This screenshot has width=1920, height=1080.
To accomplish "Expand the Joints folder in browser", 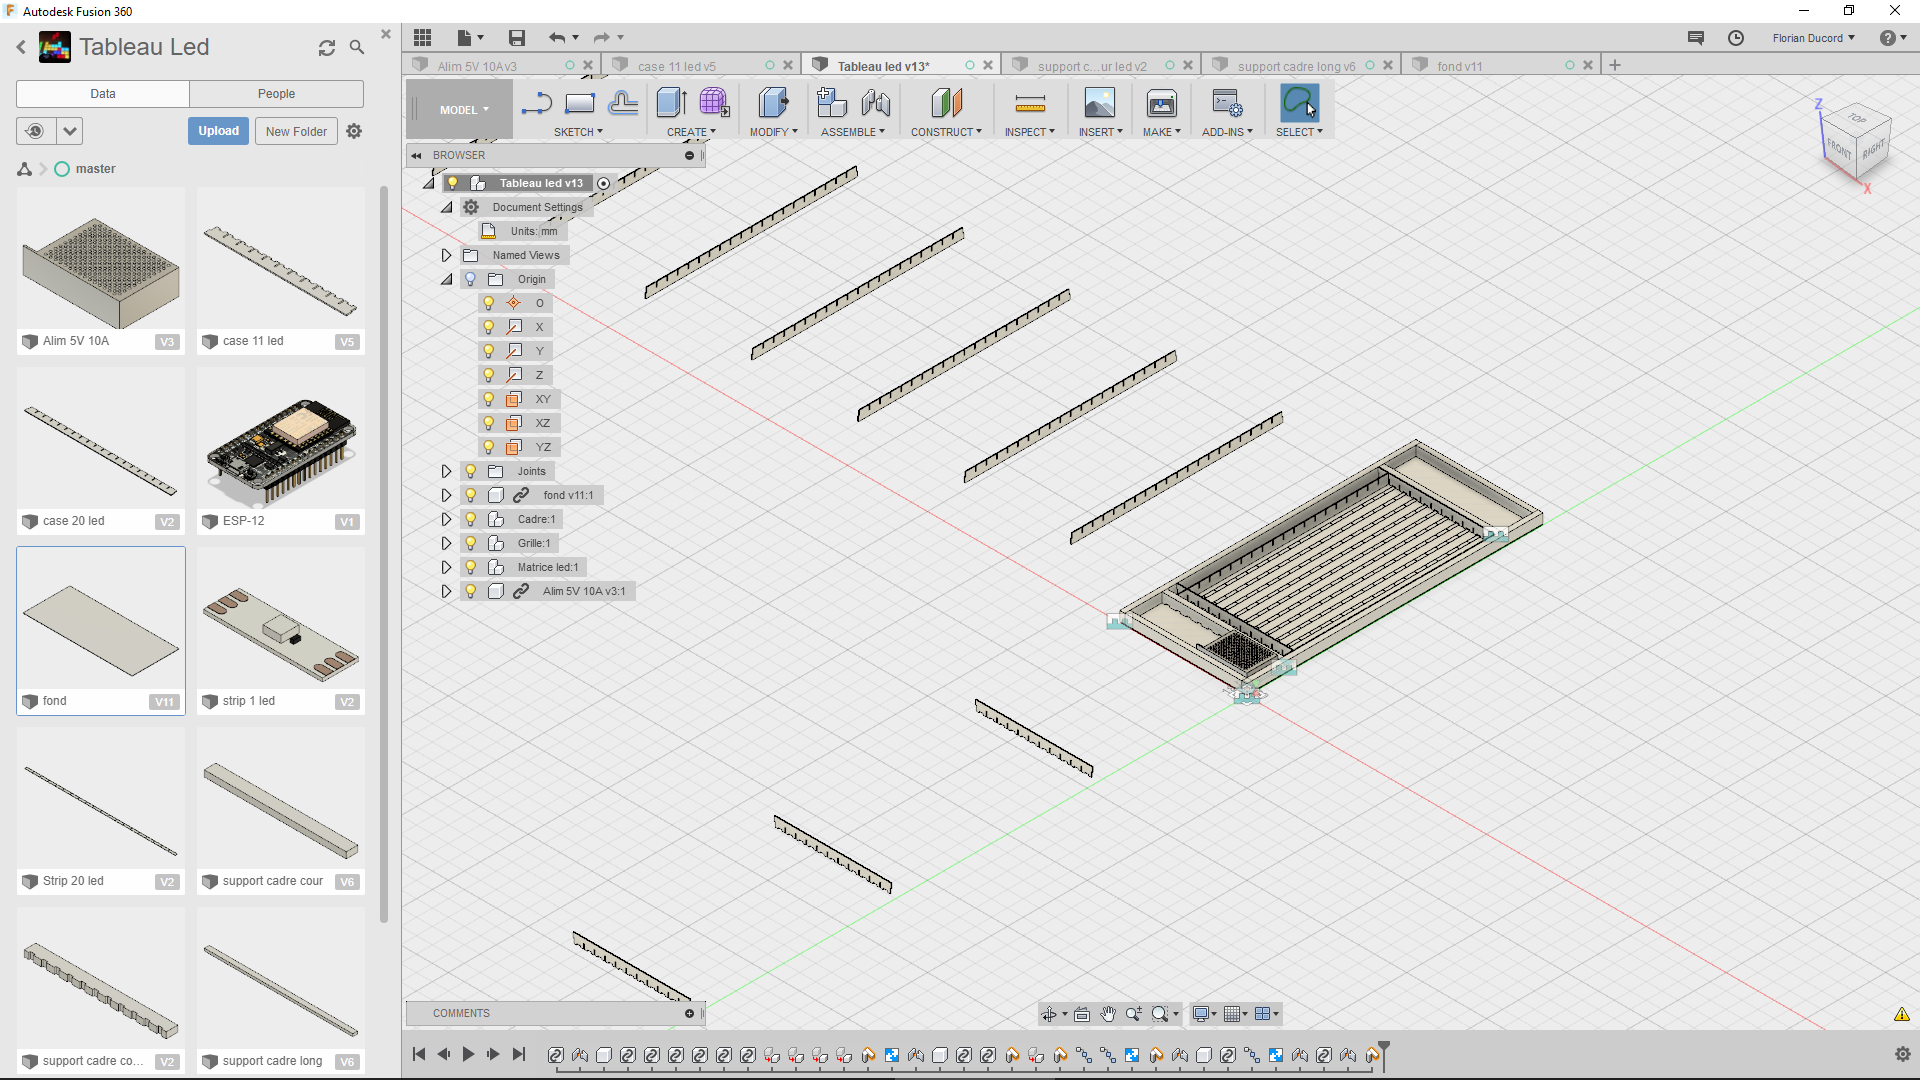I will click(447, 471).
